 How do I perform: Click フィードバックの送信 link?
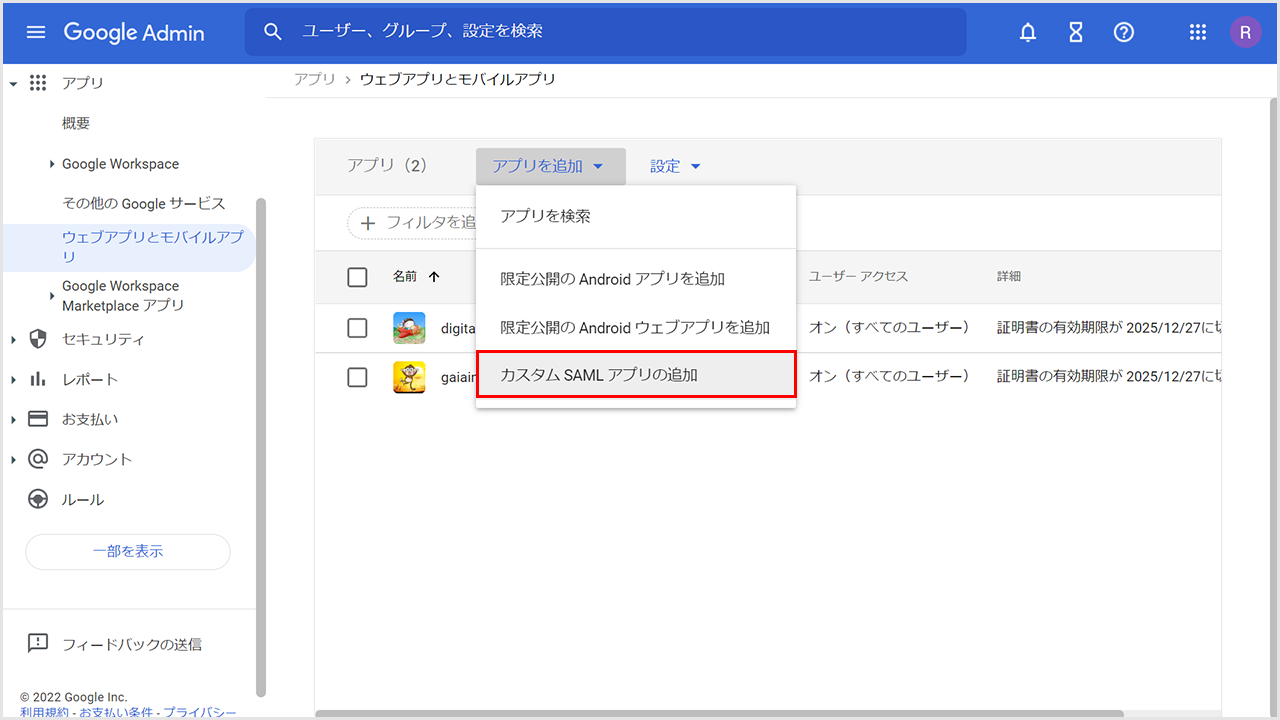click(132, 644)
